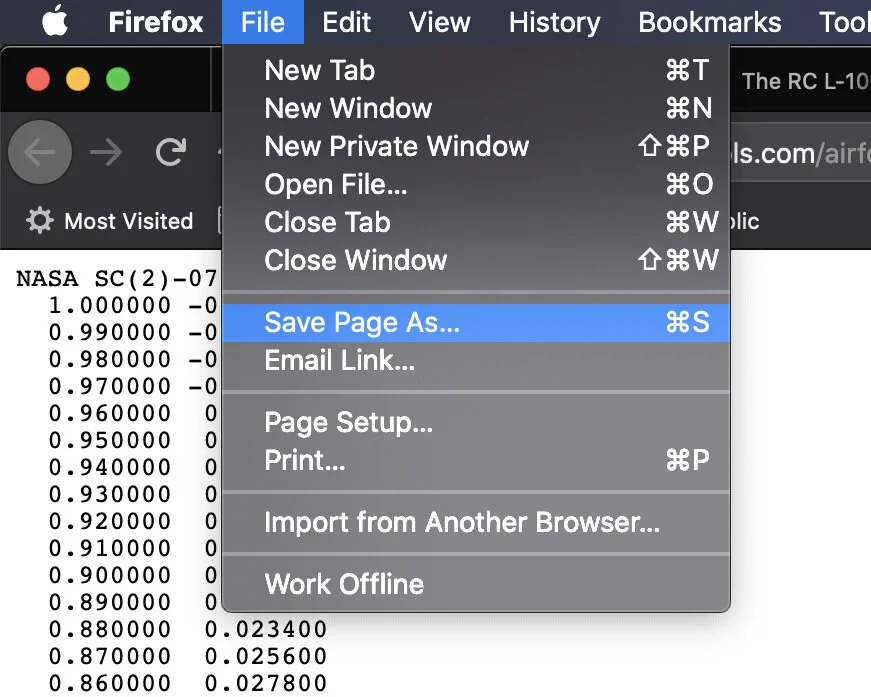
Task: Open Page Setup… from File menu
Action: coord(476,422)
